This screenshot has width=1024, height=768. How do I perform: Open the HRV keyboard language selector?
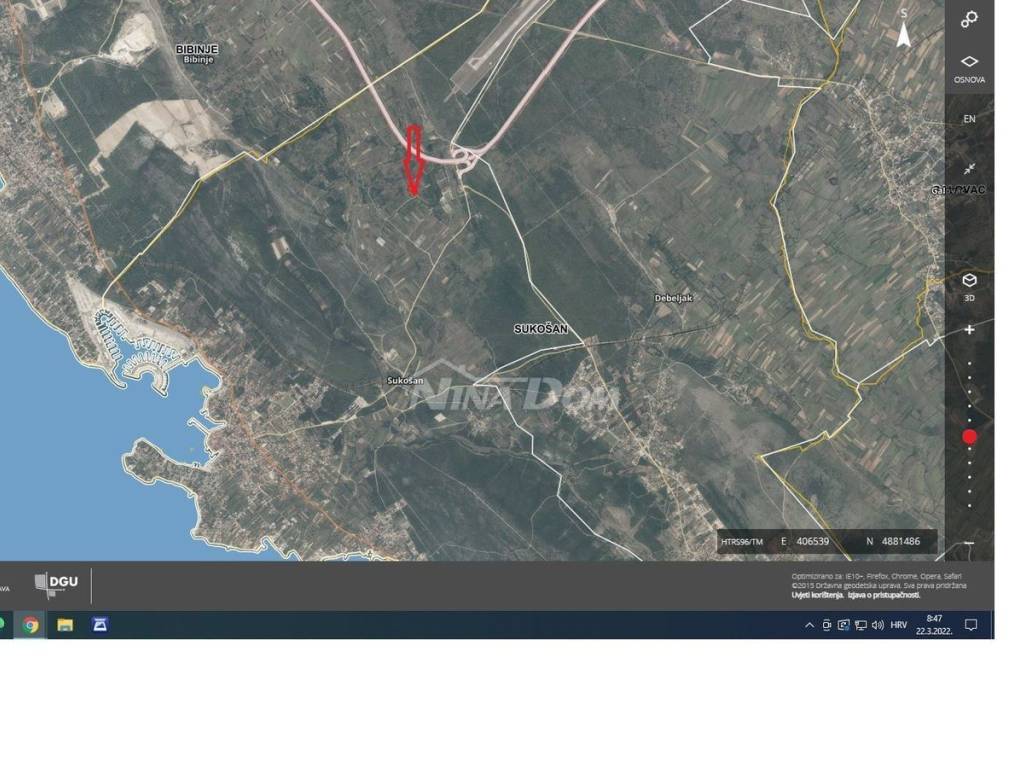click(x=898, y=625)
